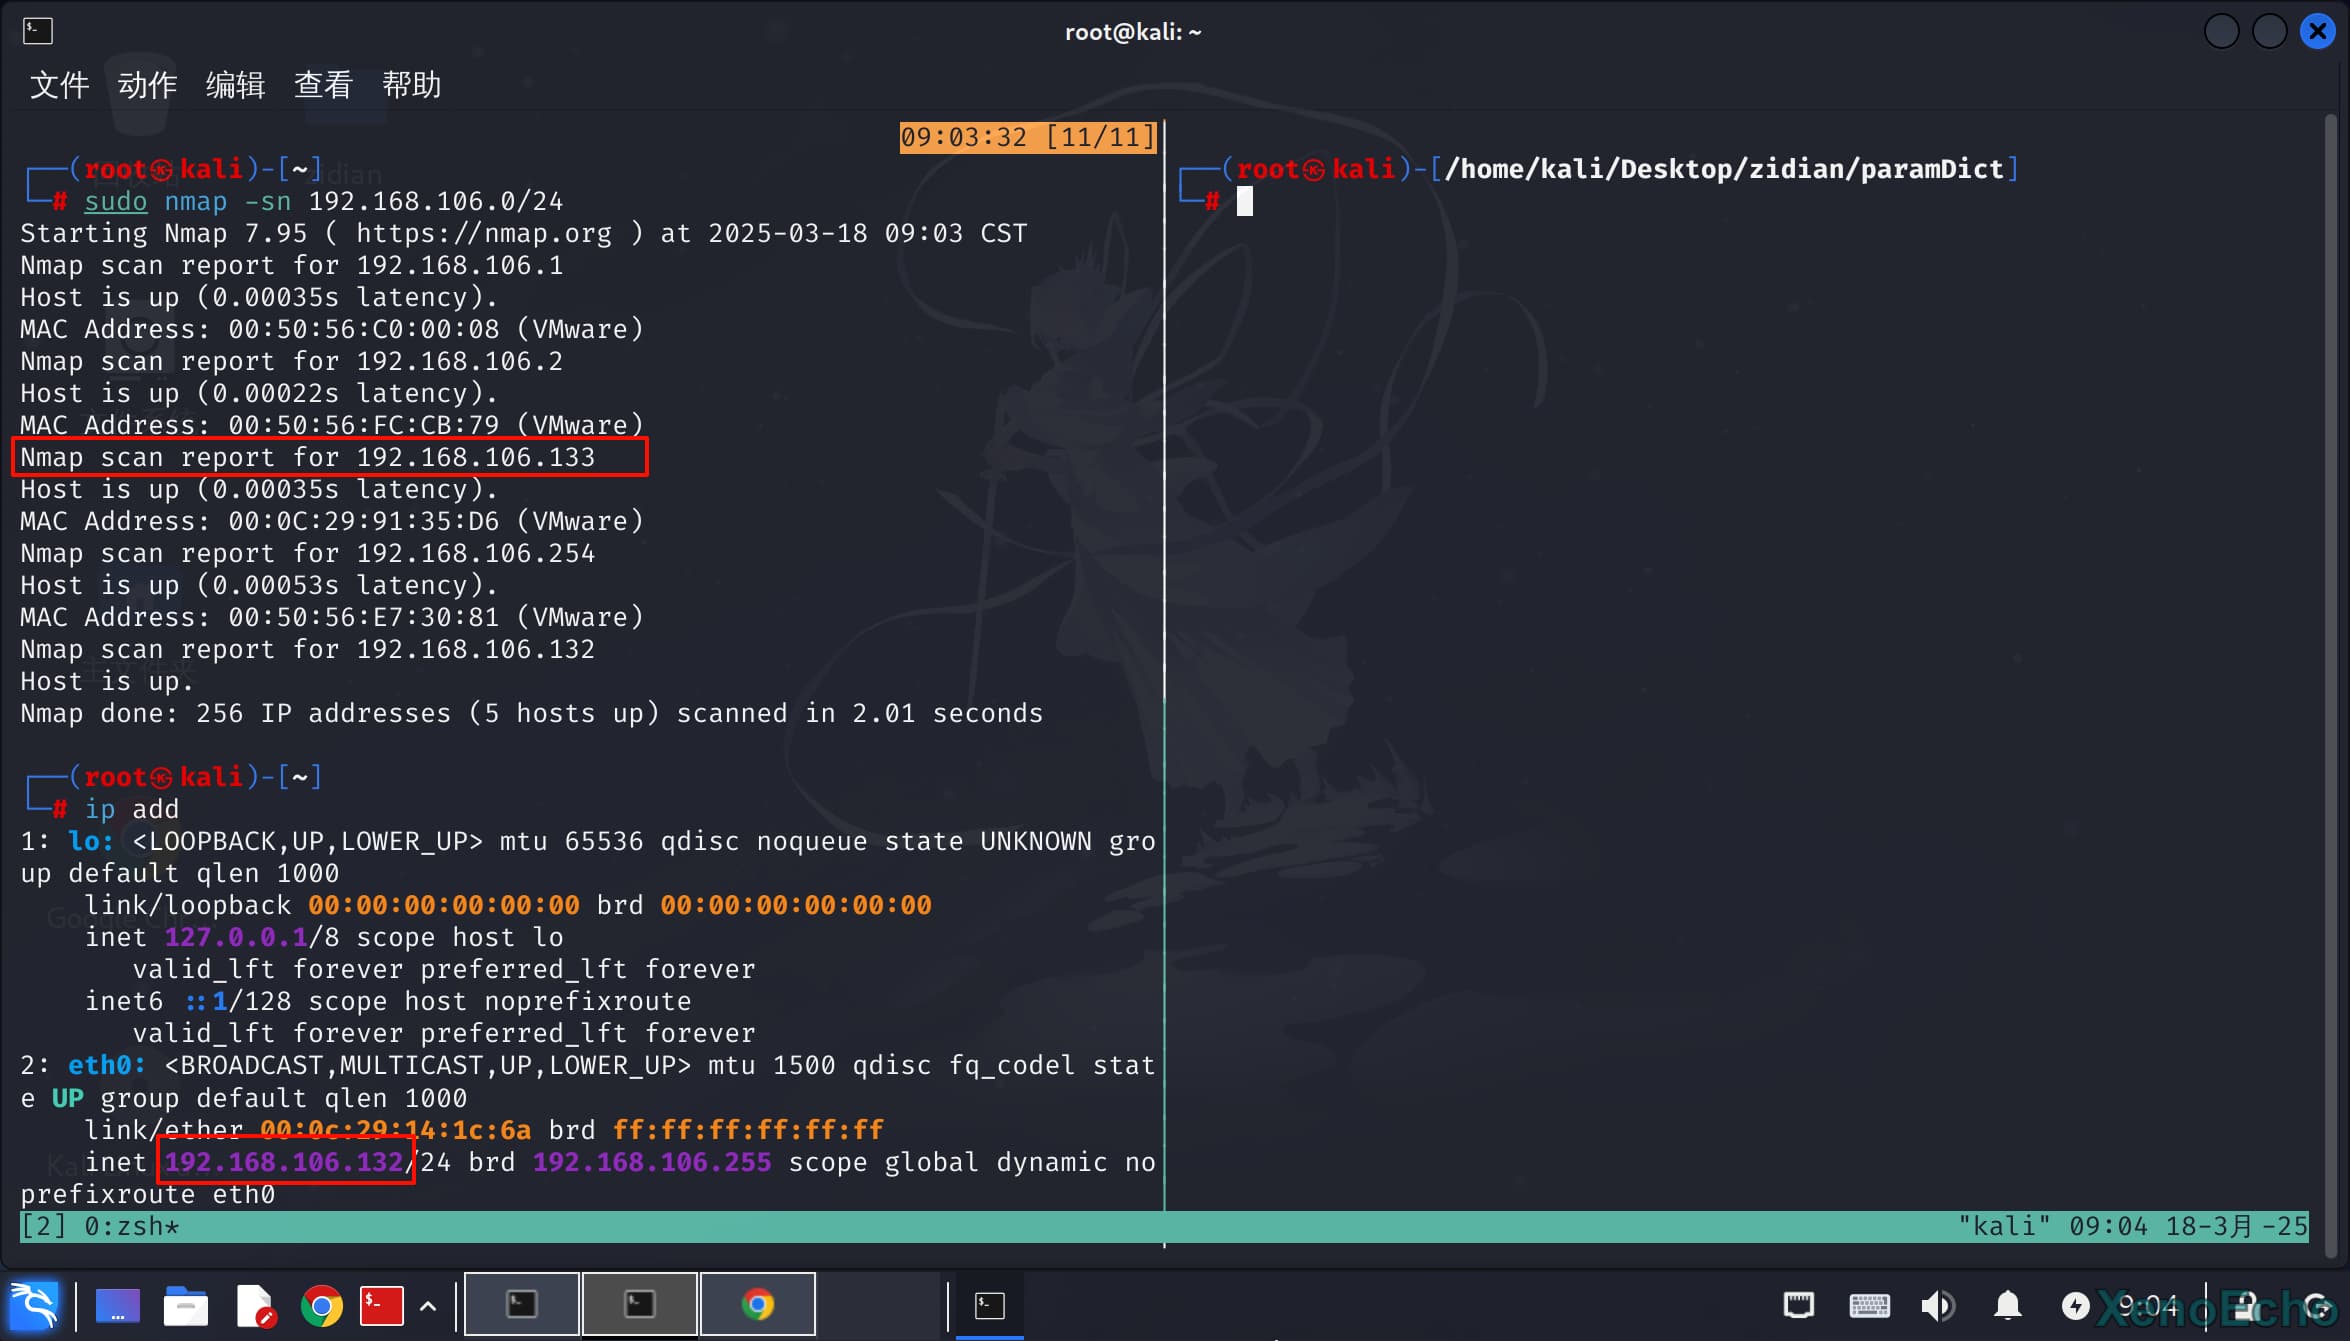Click the keyboard layout tray icon
Viewport: 2350px width, 1341px height.
1868,1305
